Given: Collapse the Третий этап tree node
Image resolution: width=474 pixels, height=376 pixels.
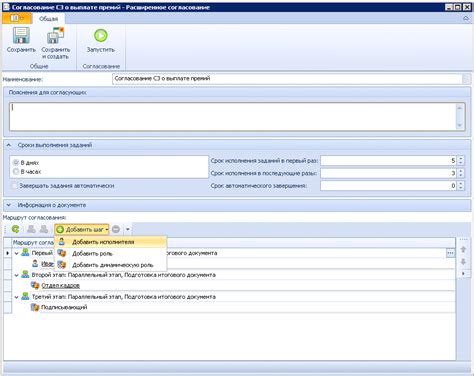Looking at the screenshot, I should click(16, 297).
